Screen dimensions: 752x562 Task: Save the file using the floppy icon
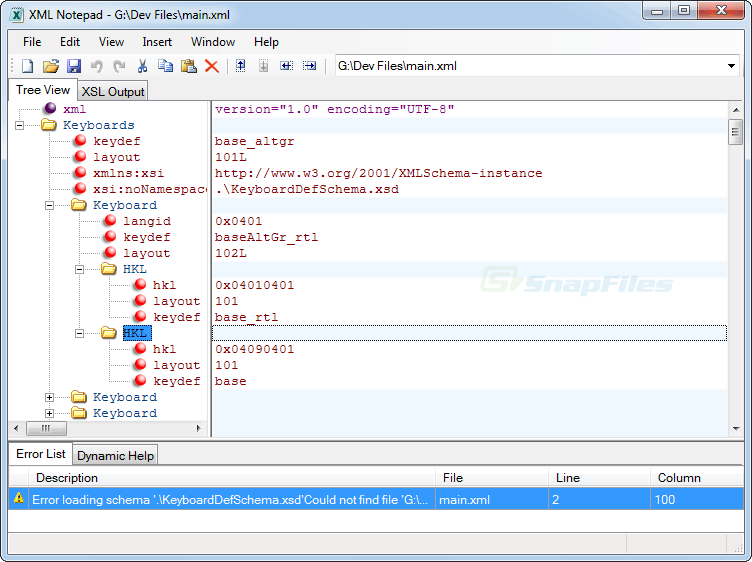[x=73, y=66]
